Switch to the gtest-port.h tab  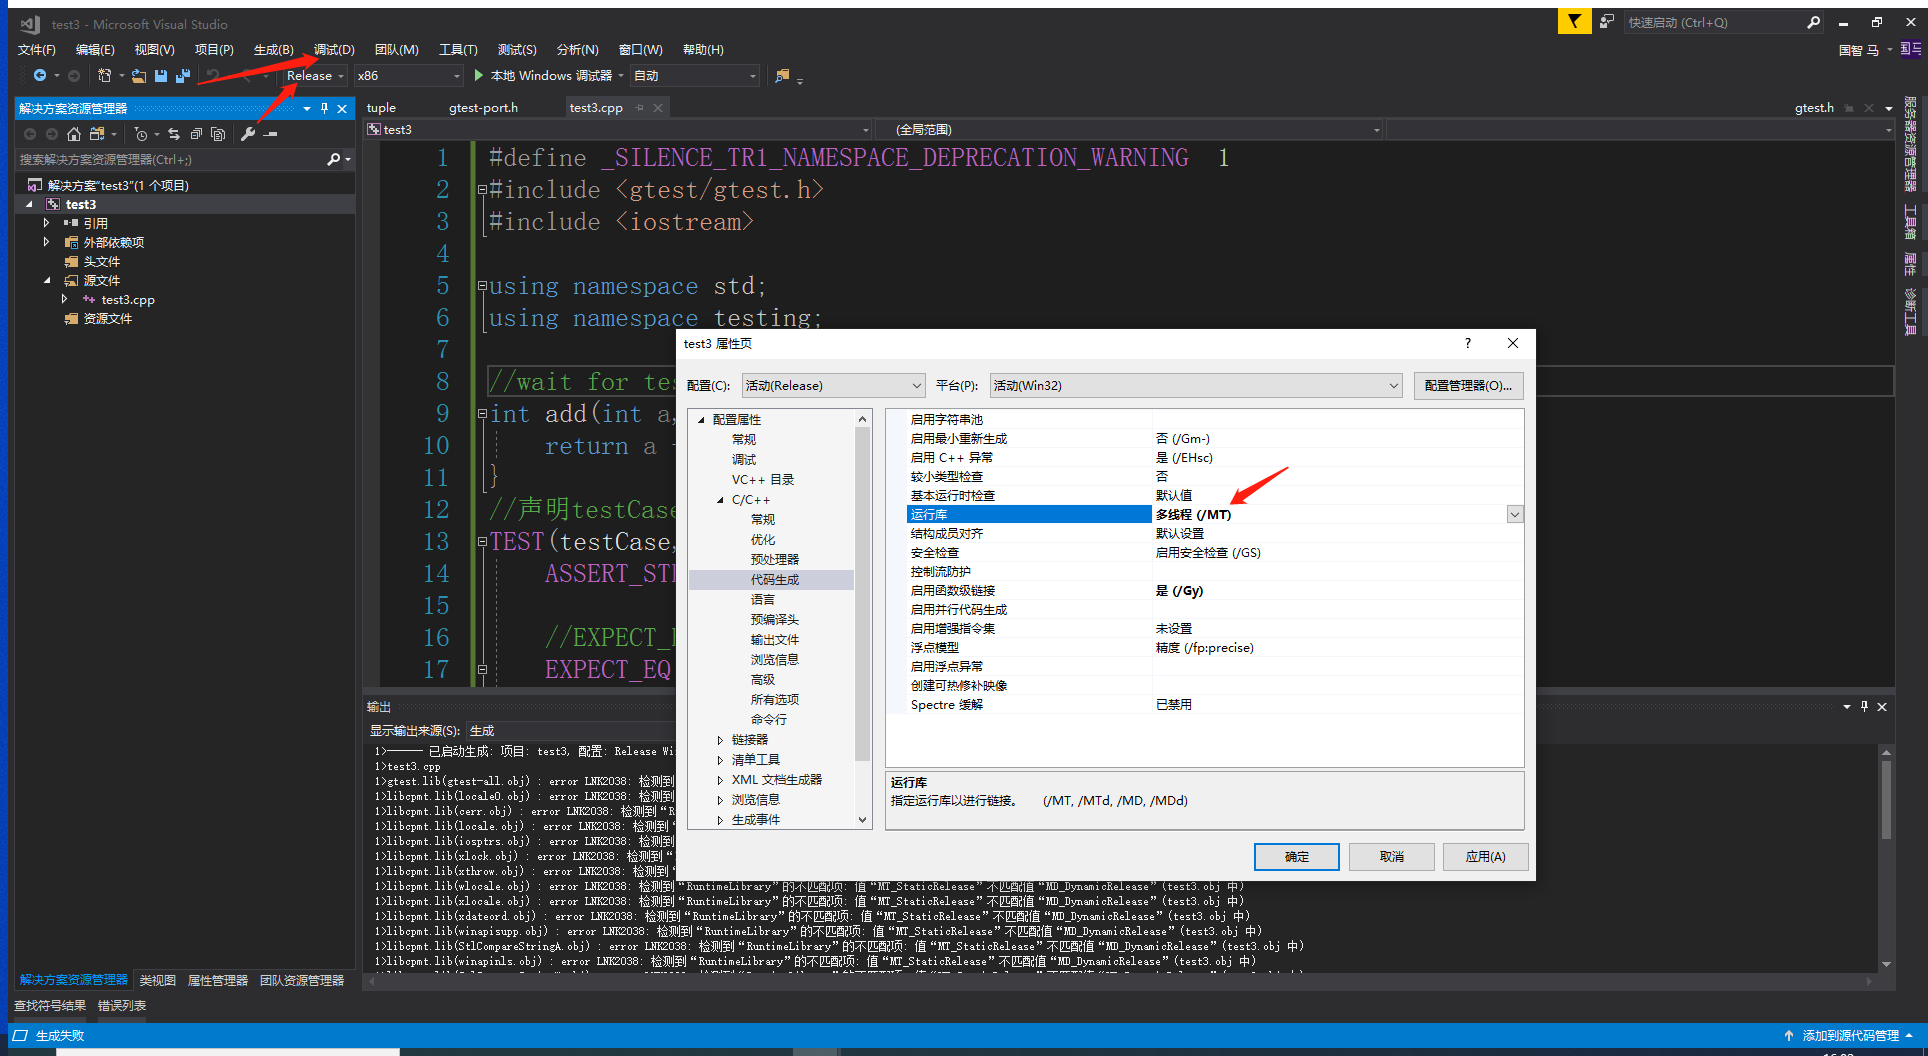pyautogui.click(x=483, y=107)
